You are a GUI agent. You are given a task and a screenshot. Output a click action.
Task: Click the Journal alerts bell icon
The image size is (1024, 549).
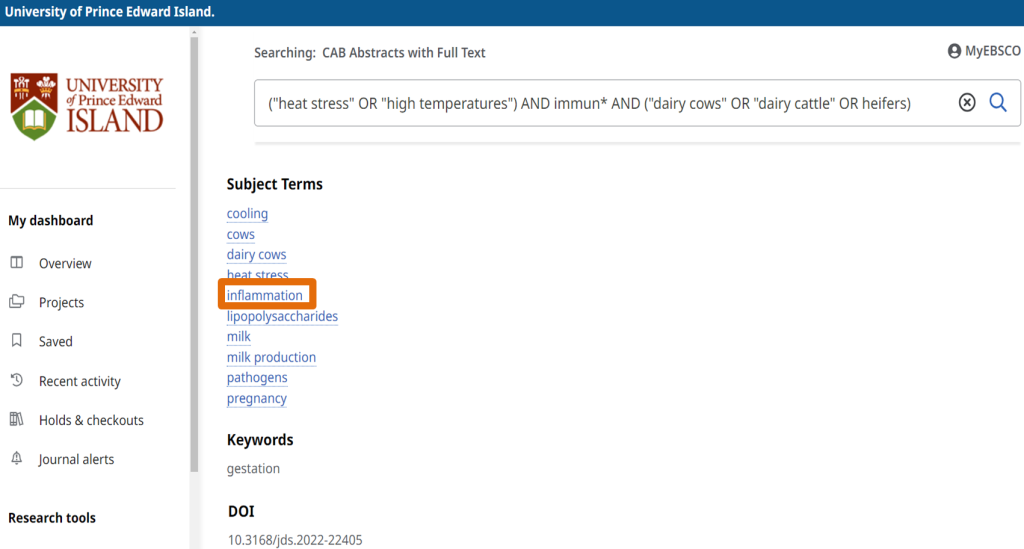click(17, 459)
